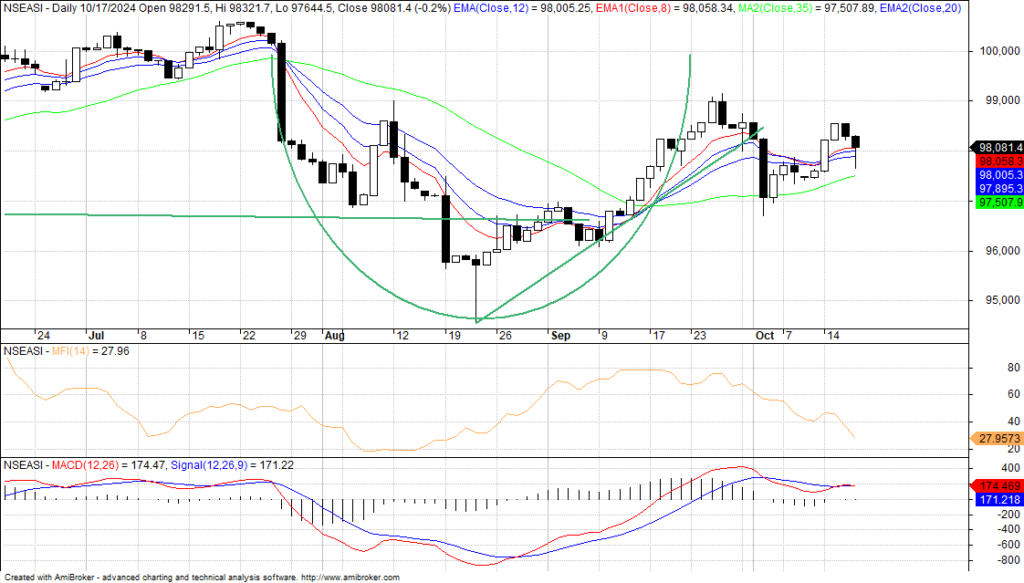Image resolution: width=1024 pixels, height=583 pixels.
Task: Select the blue 98,005.3 price tag
Action: (x=998, y=174)
